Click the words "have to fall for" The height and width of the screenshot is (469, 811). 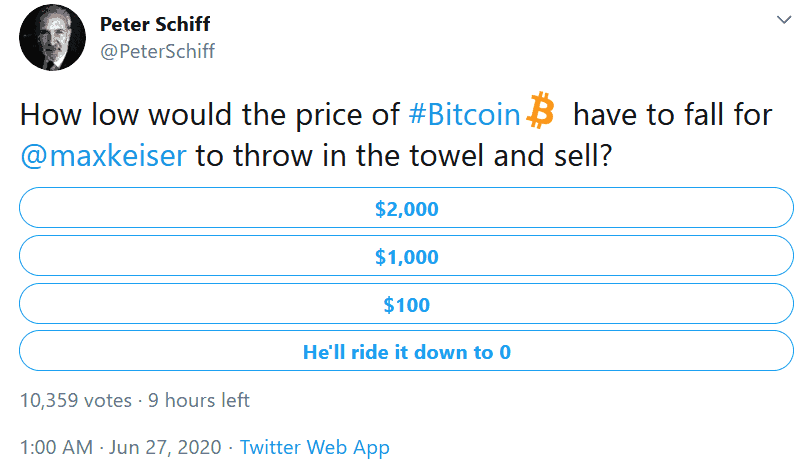[x=672, y=114]
